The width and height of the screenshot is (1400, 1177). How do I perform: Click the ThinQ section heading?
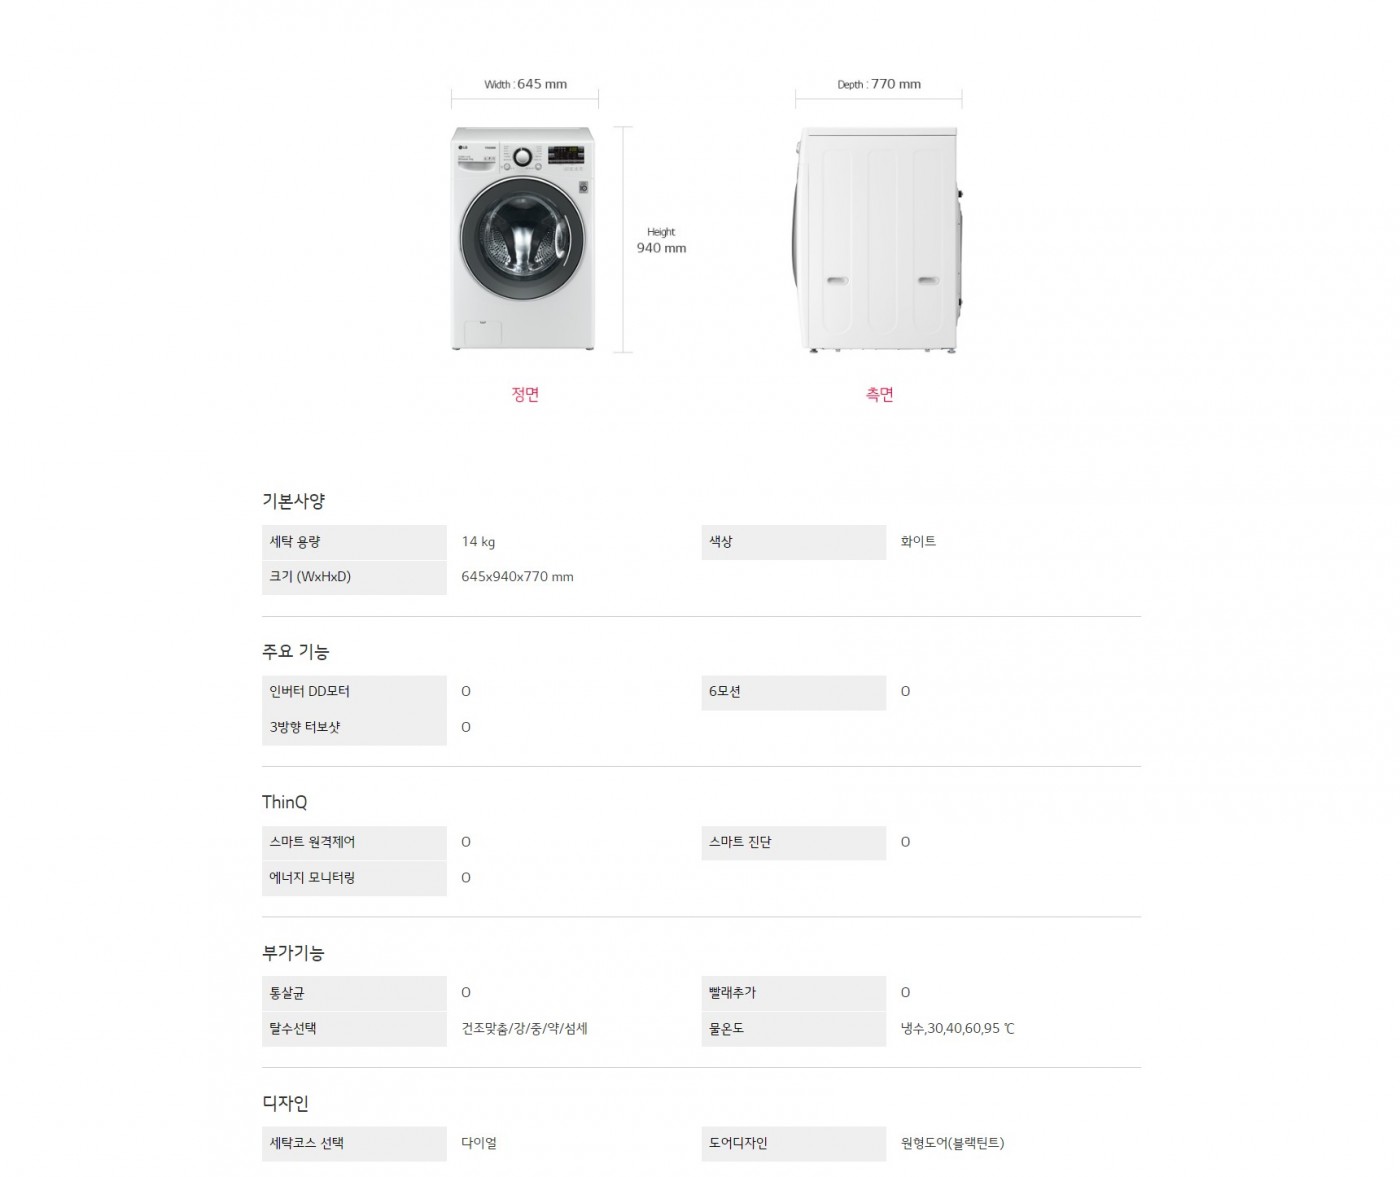pyautogui.click(x=284, y=802)
